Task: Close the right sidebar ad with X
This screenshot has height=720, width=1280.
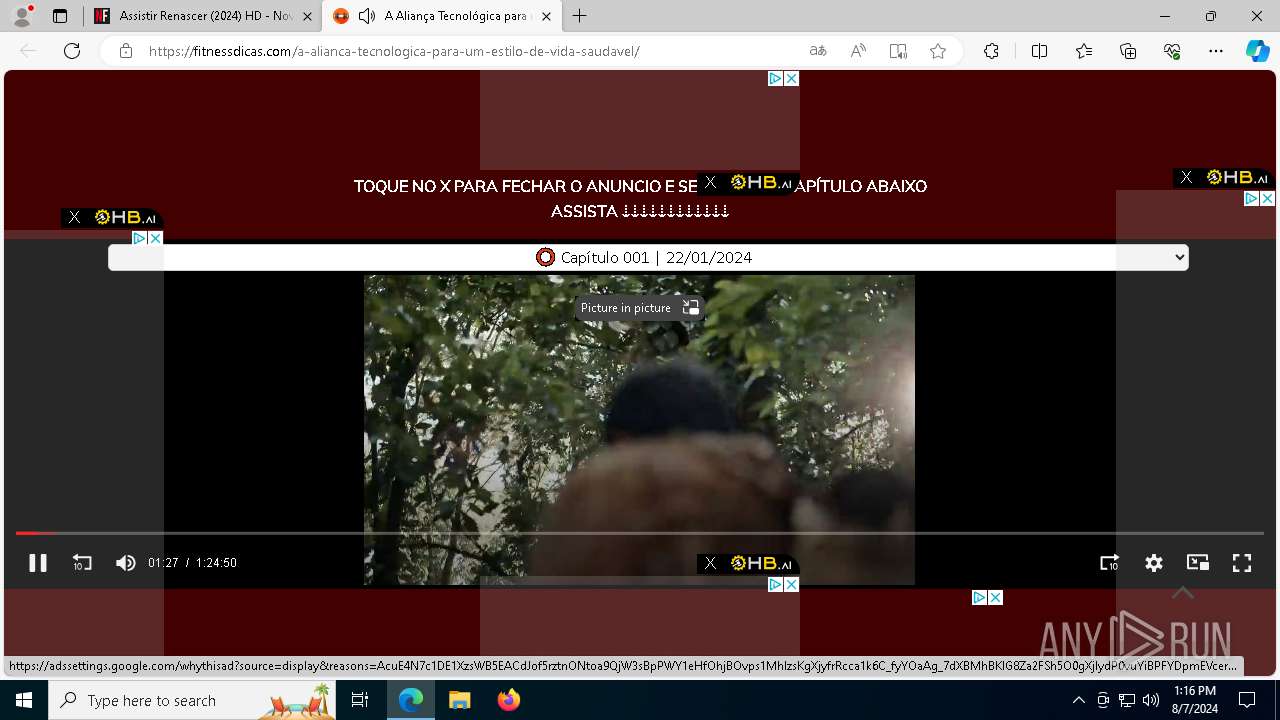Action: click(1267, 199)
